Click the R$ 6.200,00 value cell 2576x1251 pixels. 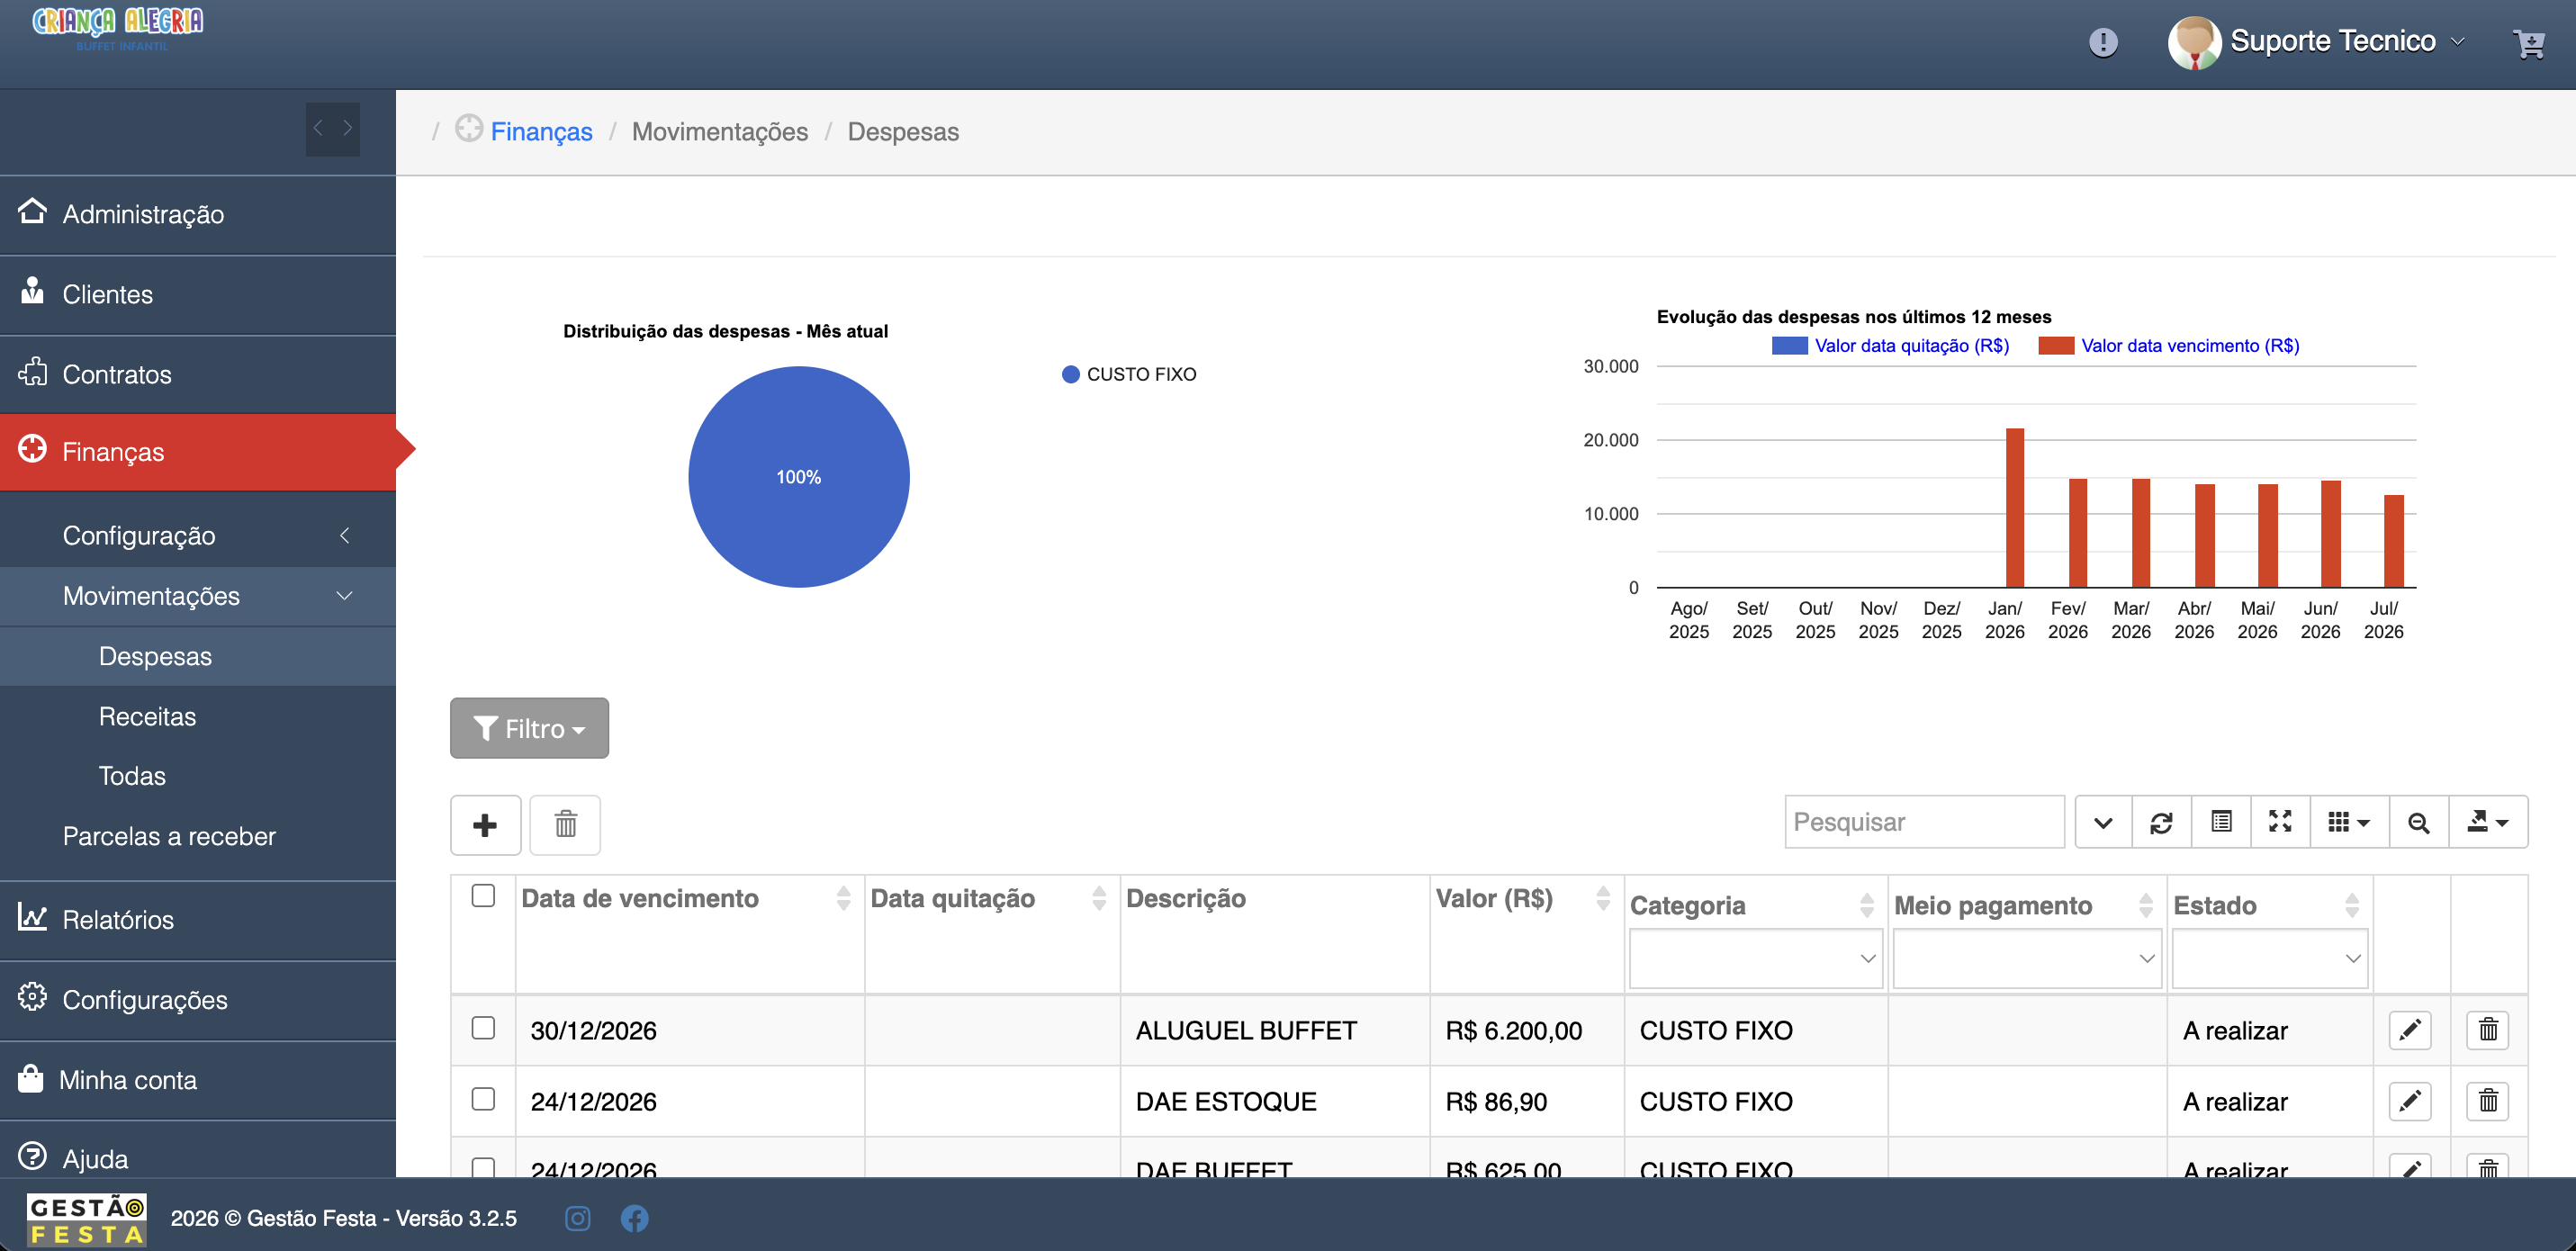1527,1030
